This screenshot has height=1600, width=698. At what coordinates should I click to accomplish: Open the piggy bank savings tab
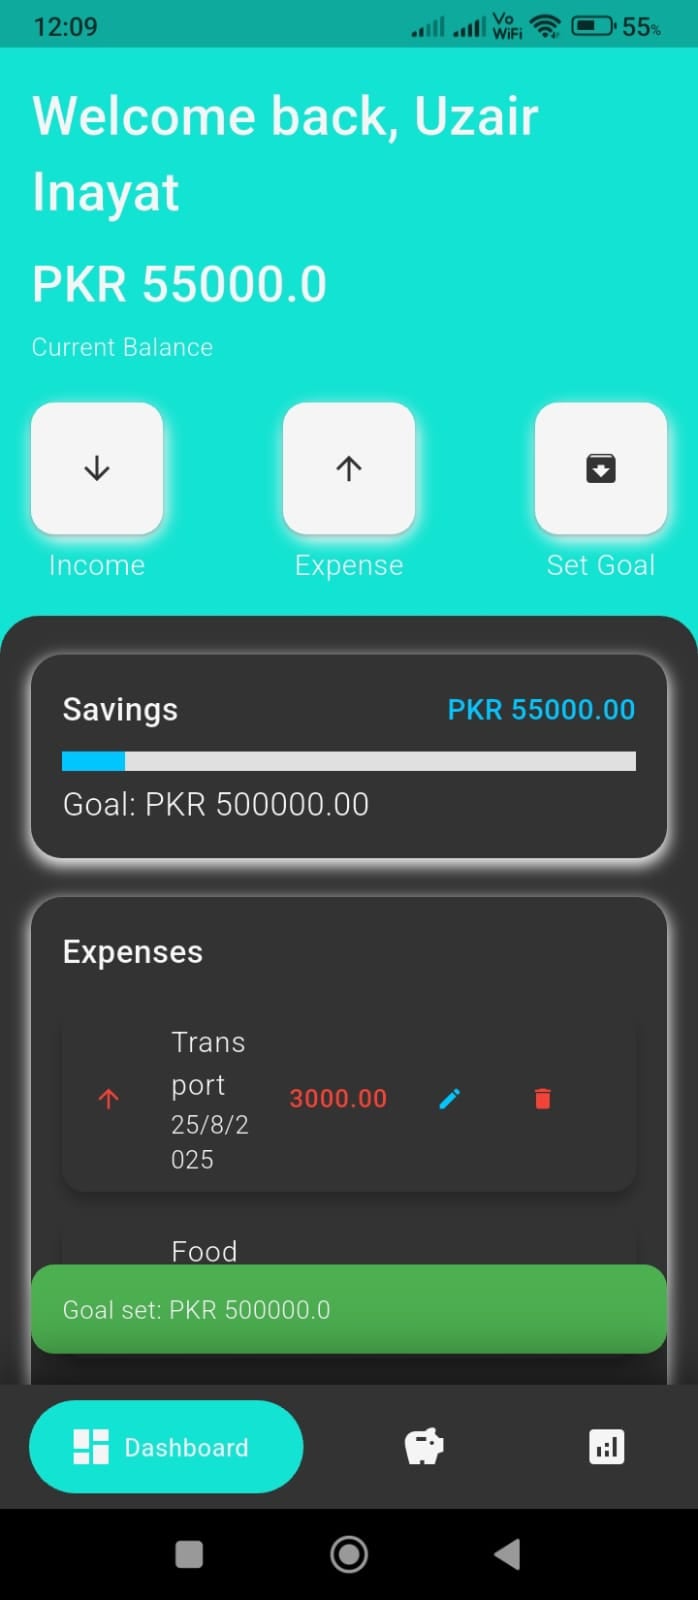click(x=423, y=1447)
